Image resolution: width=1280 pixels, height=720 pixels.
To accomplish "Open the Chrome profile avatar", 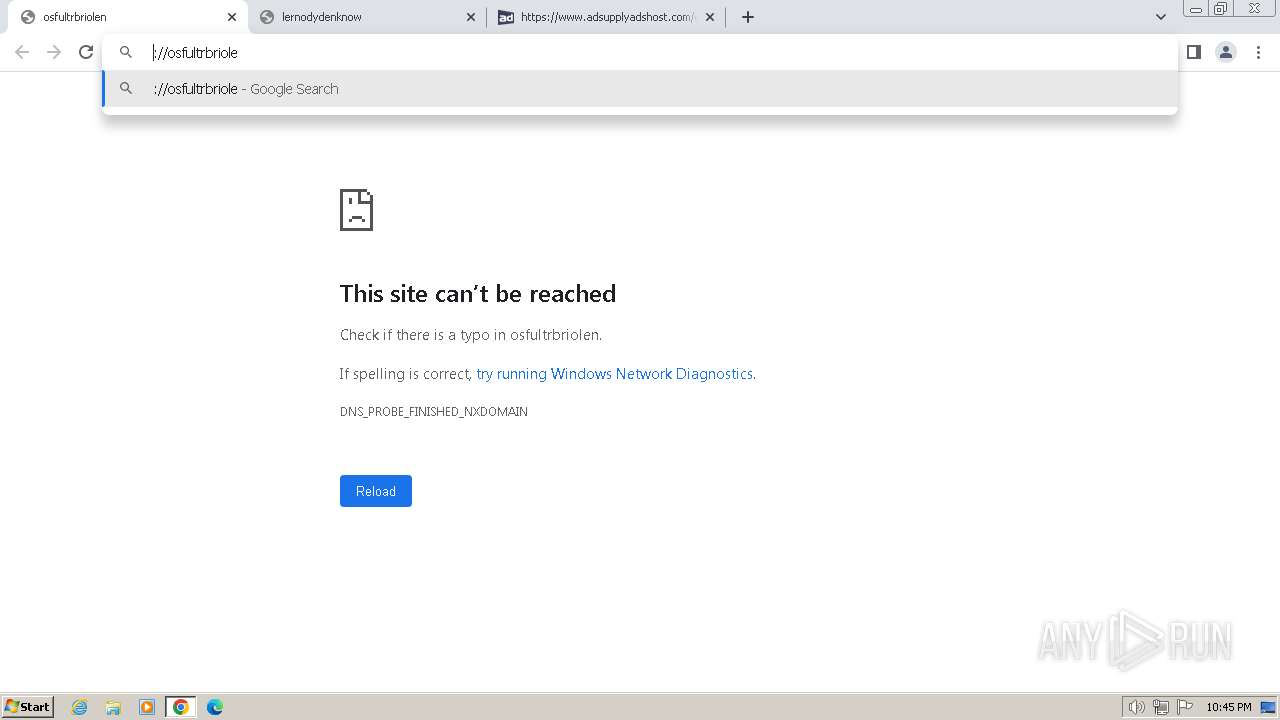I will (1226, 52).
